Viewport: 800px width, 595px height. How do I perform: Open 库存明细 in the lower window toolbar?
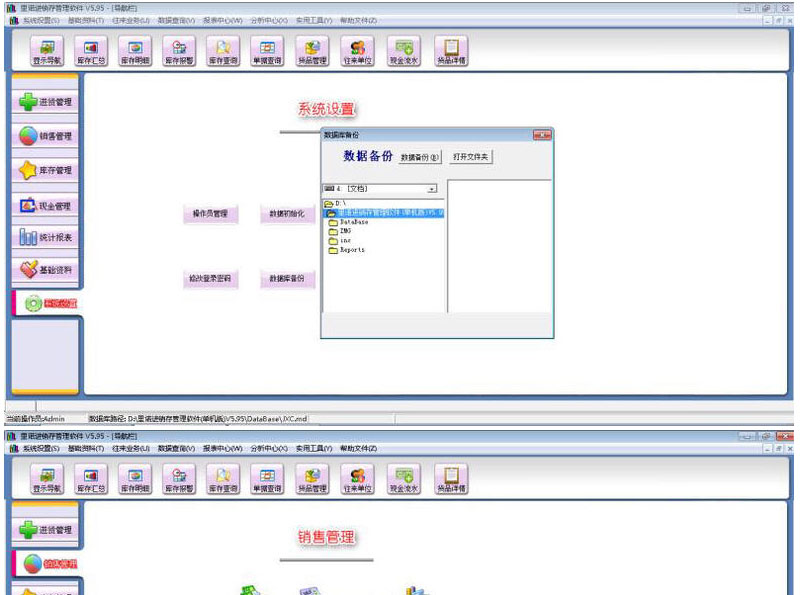click(135, 479)
